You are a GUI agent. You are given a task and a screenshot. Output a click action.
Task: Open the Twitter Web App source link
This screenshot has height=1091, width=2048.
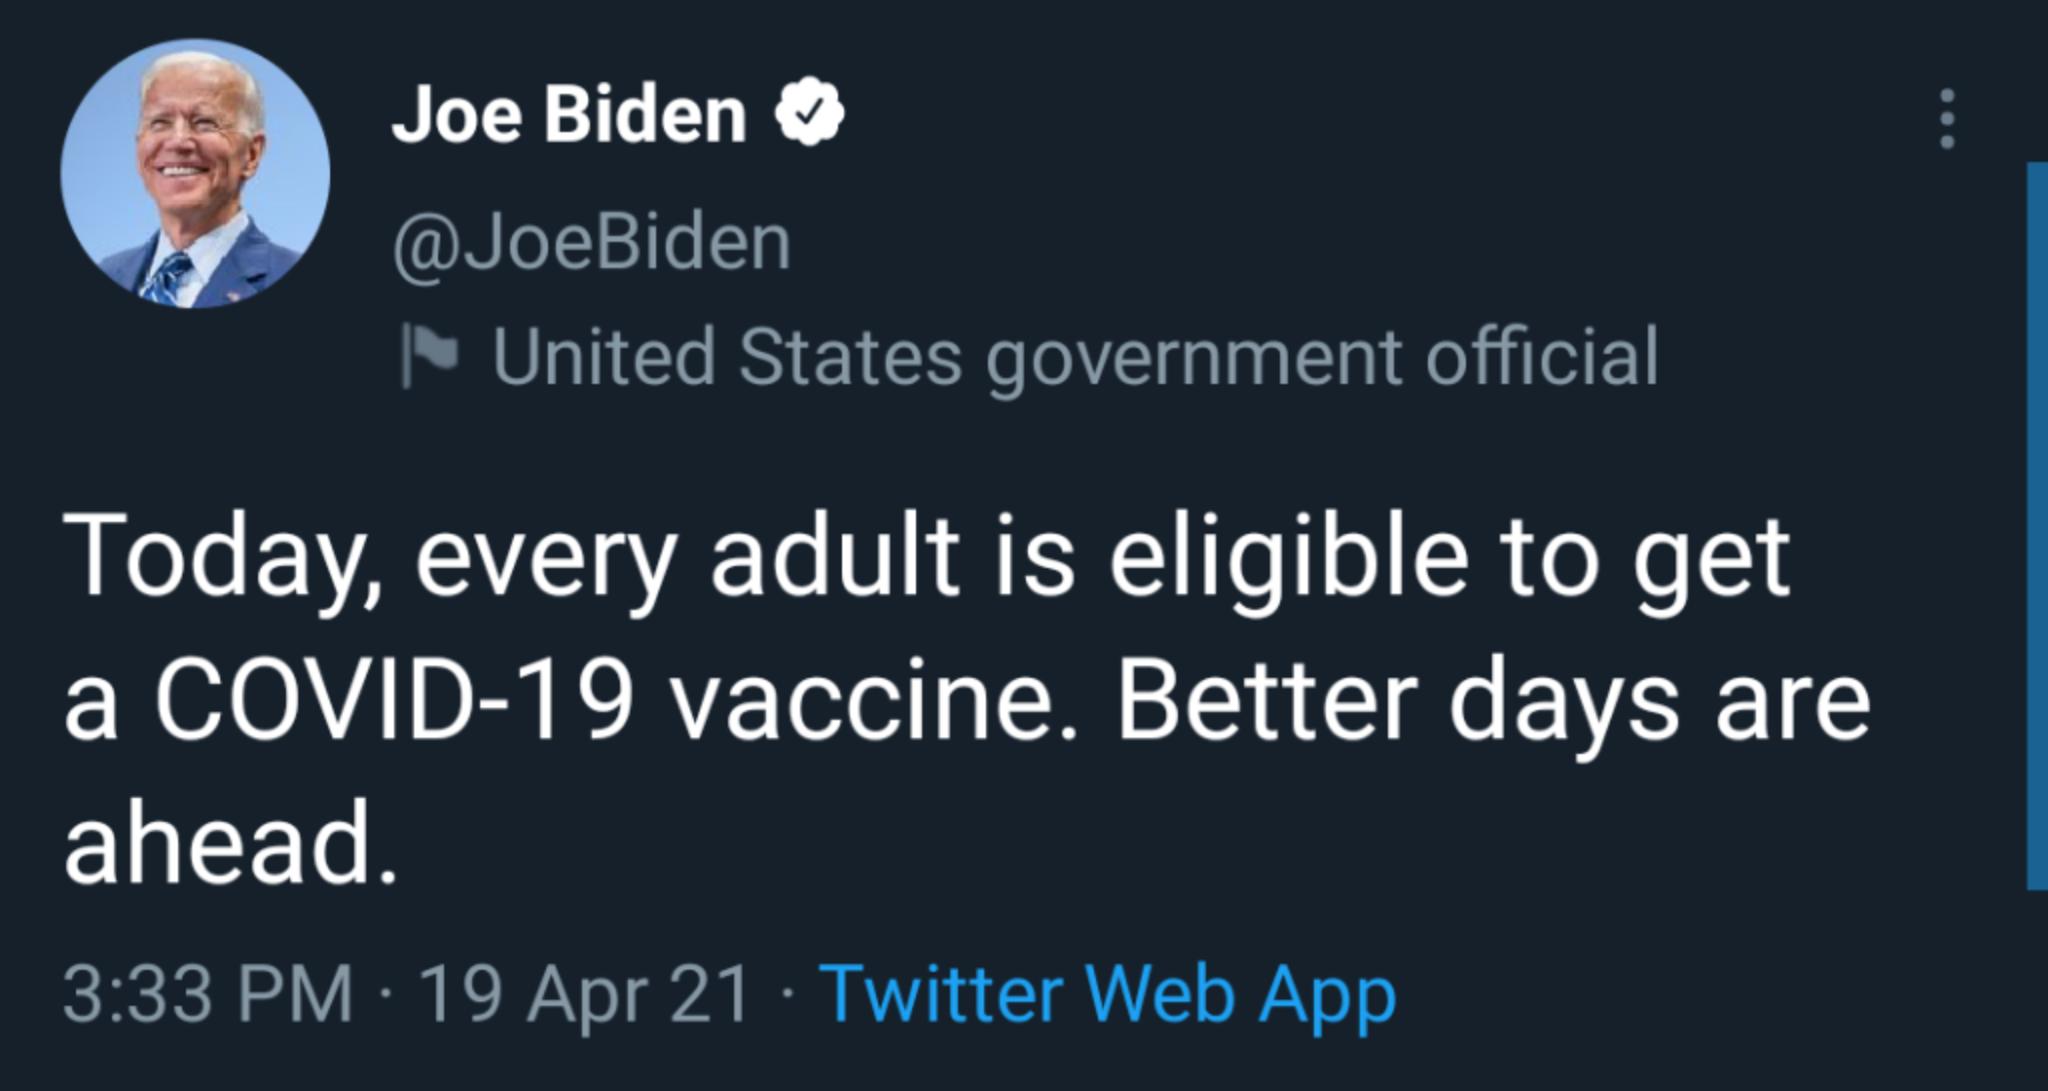point(1107,994)
